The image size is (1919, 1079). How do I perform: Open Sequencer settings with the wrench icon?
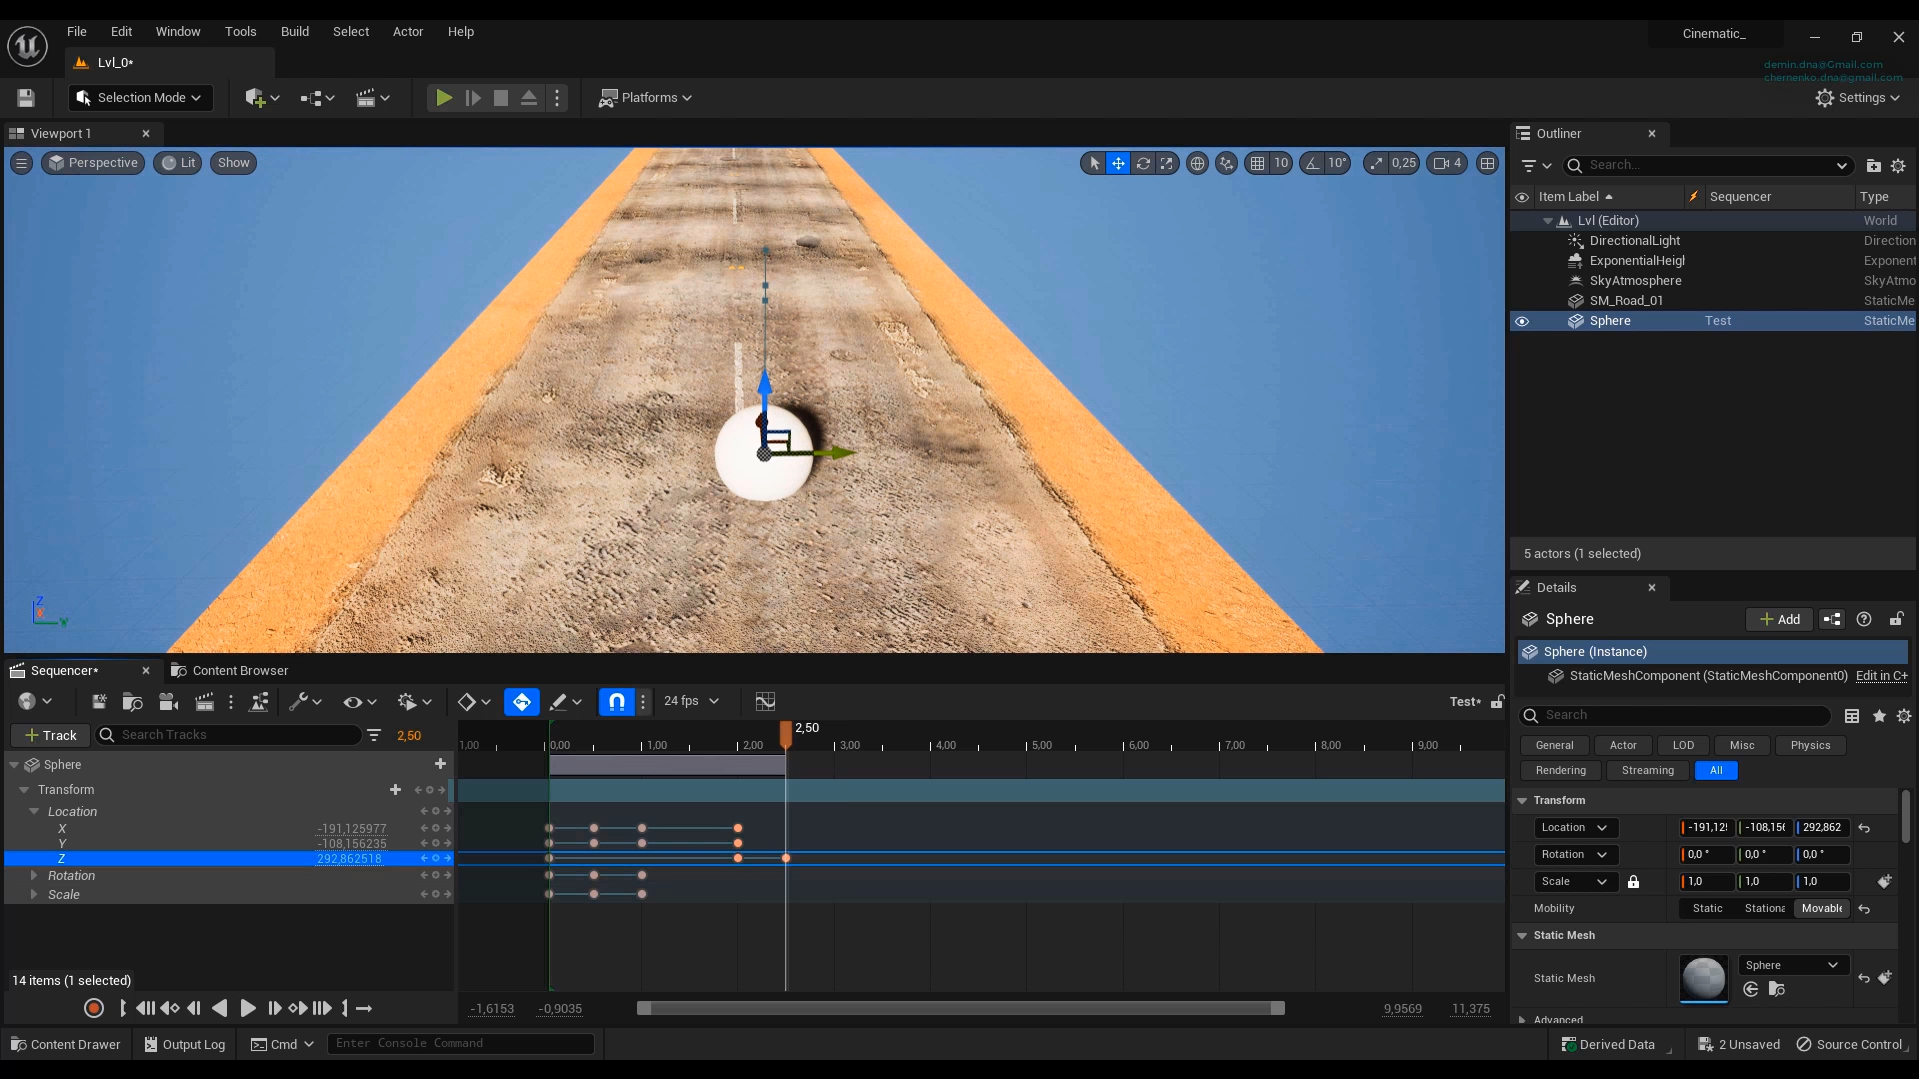point(300,701)
